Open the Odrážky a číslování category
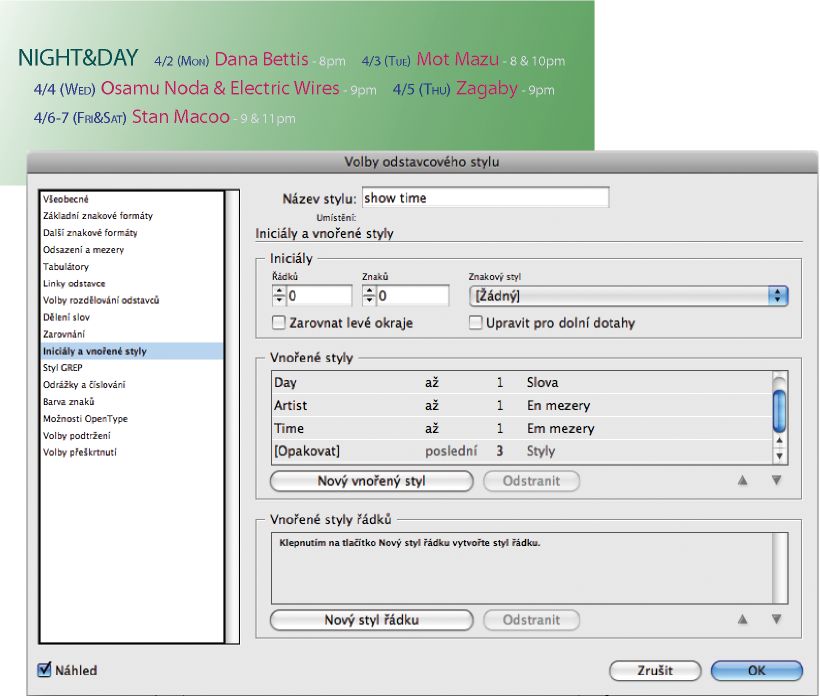Screen dimensions: 820x698 (84, 385)
